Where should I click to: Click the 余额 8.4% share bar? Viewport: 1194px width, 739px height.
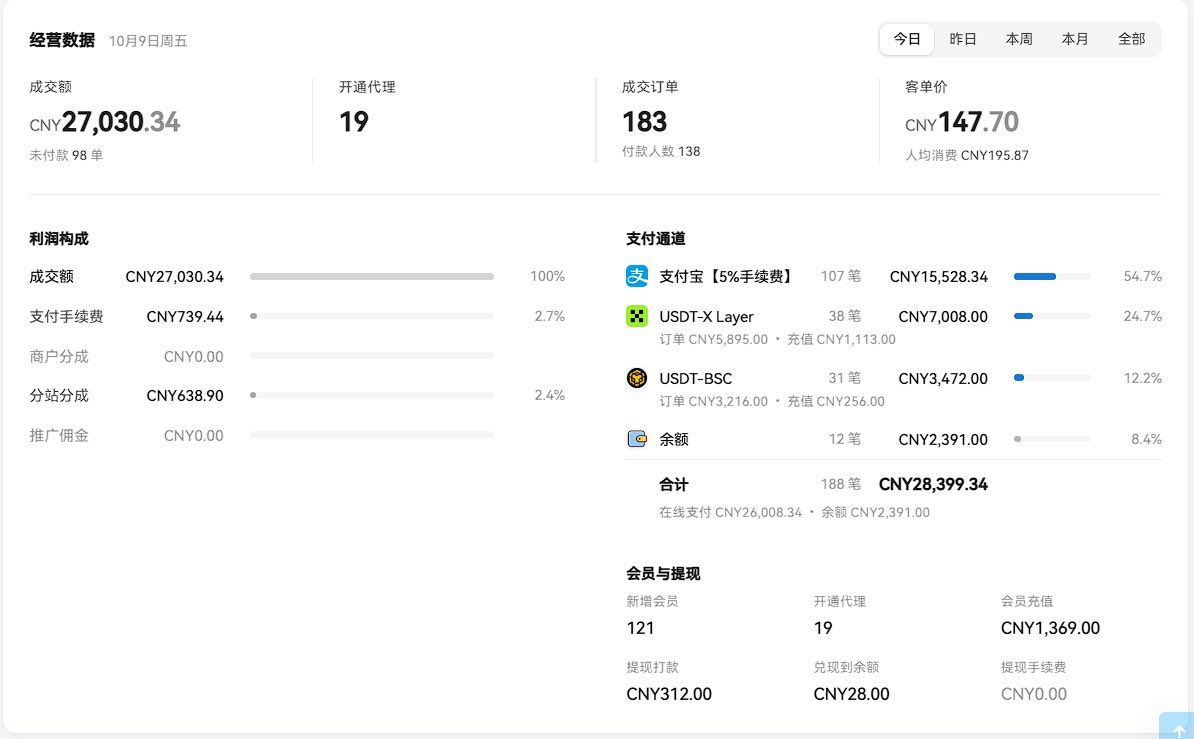[x=1052, y=440]
